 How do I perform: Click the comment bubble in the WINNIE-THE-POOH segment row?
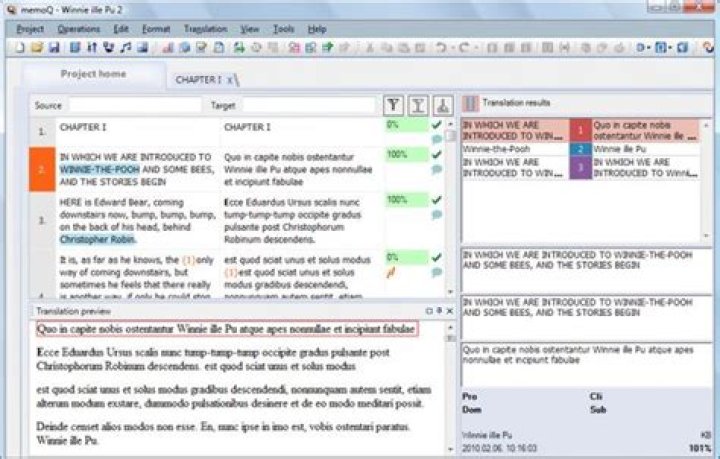coord(437,169)
